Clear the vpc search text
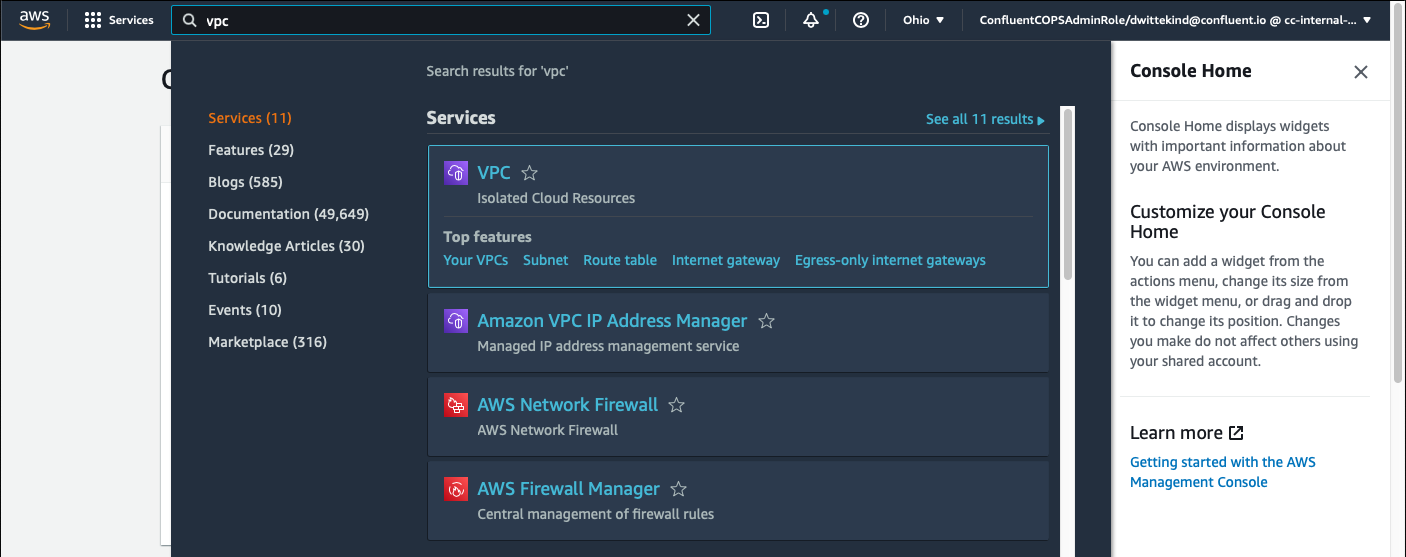 coord(693,20)
